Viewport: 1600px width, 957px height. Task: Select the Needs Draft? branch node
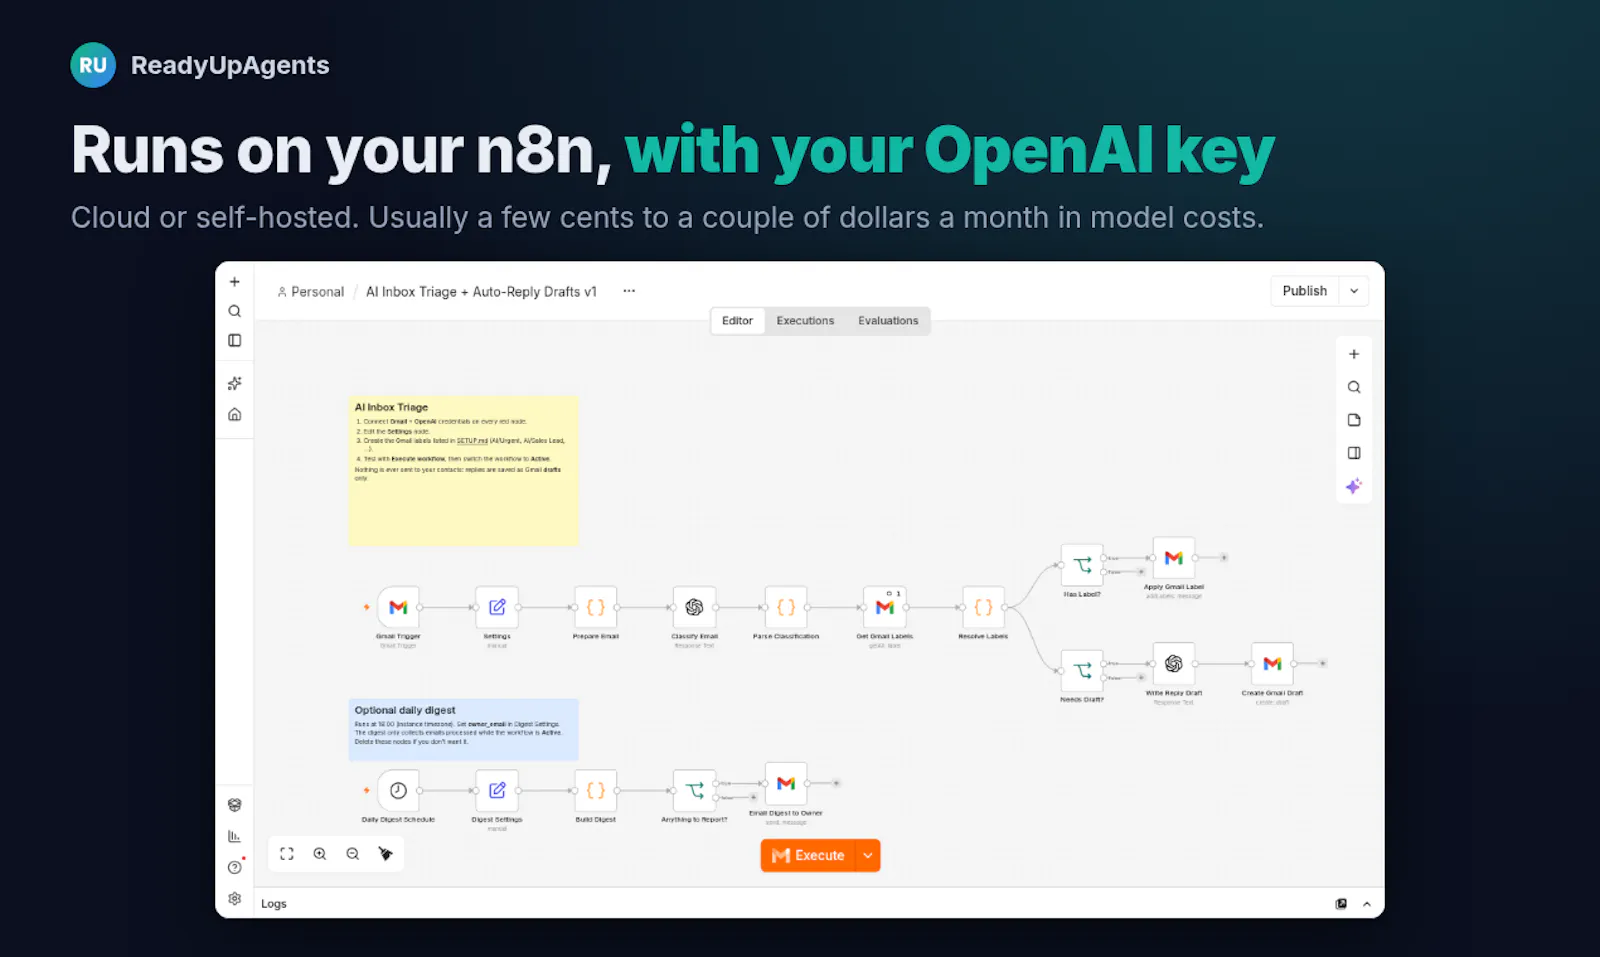pyautogui.click(x=1082, y=670)
